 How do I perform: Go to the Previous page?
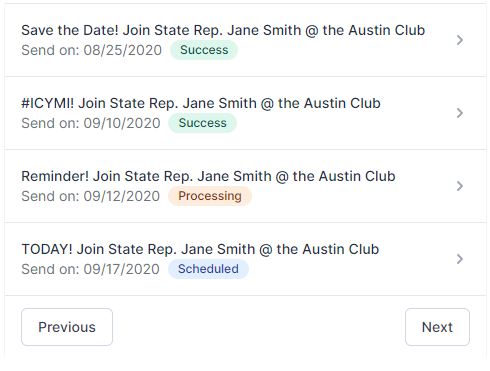click(x=67, y=327)
